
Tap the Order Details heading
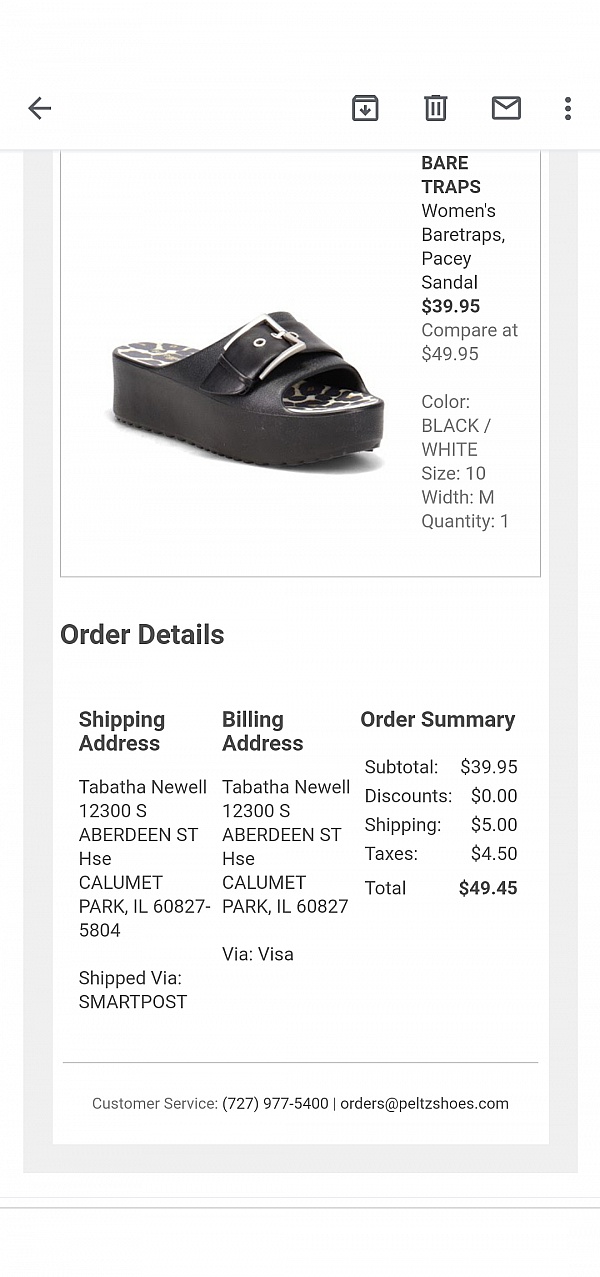[x=142, y=635]
